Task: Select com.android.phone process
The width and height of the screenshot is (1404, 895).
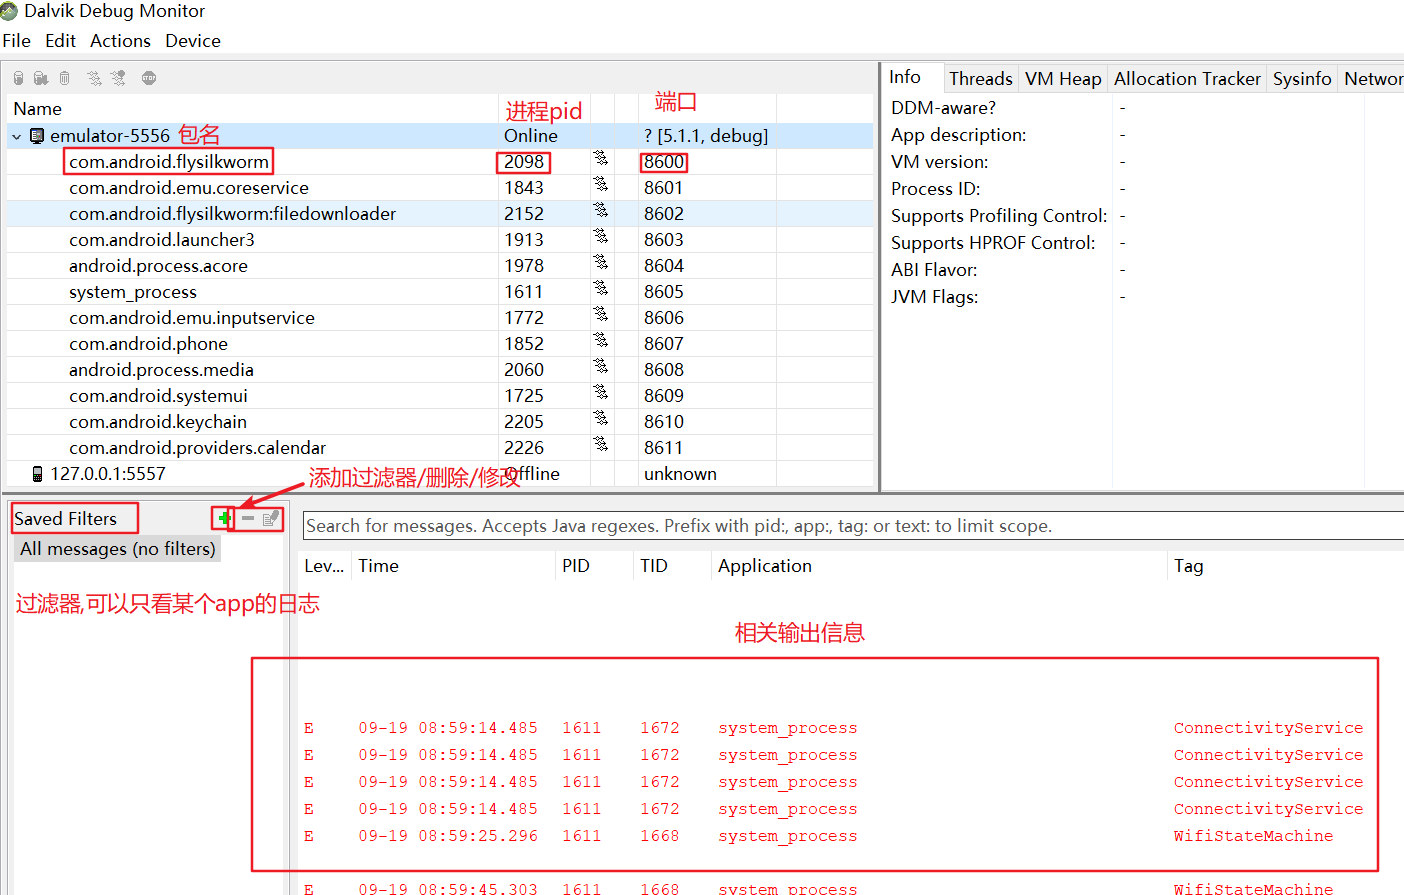Action: 148,344
